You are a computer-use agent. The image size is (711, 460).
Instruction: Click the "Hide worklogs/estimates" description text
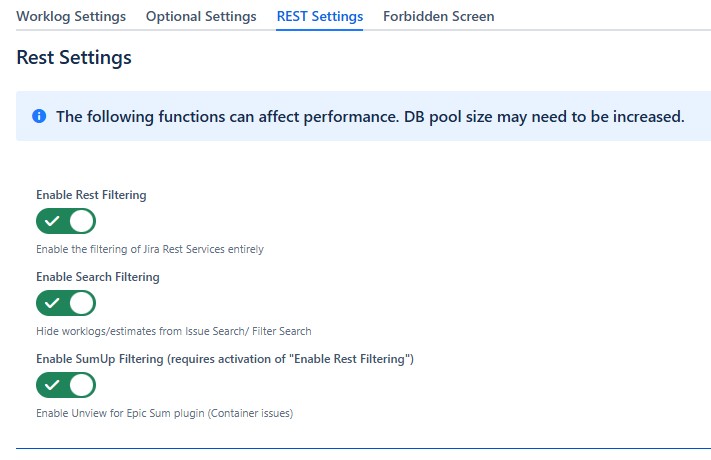coord(174,331)
